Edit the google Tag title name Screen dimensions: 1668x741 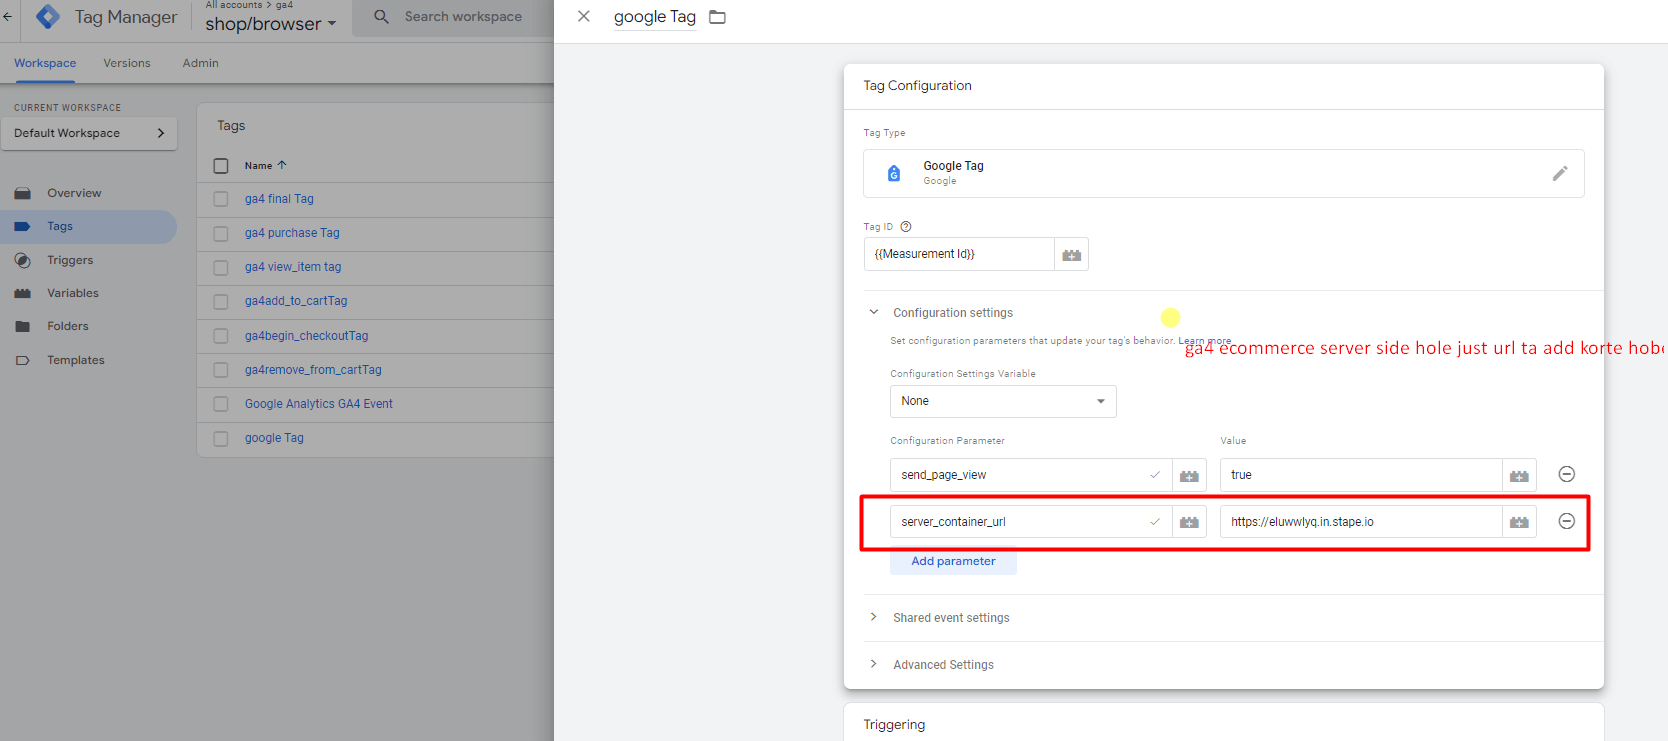tap(655, 17)
